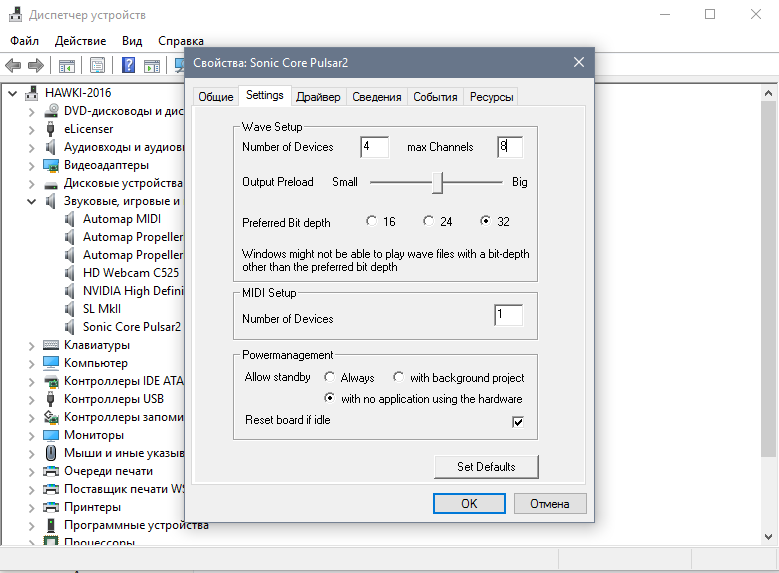Click the DVD-дисководы category icon
The image size is (779, 573).
coord(51,111)
